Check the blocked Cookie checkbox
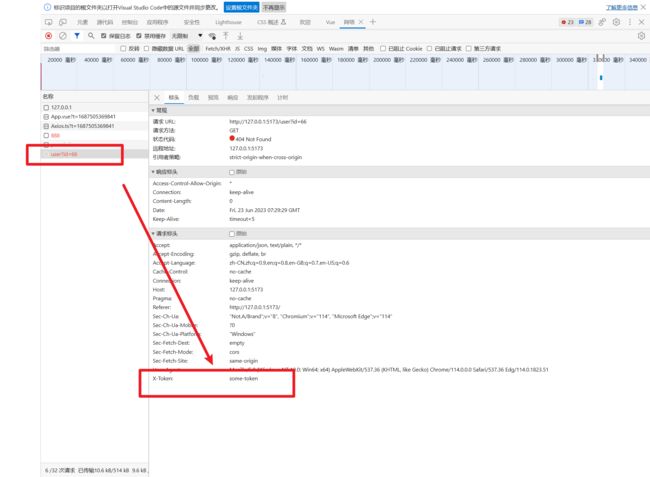The height and width of the screenshot is (477, 650). point(383,48)
